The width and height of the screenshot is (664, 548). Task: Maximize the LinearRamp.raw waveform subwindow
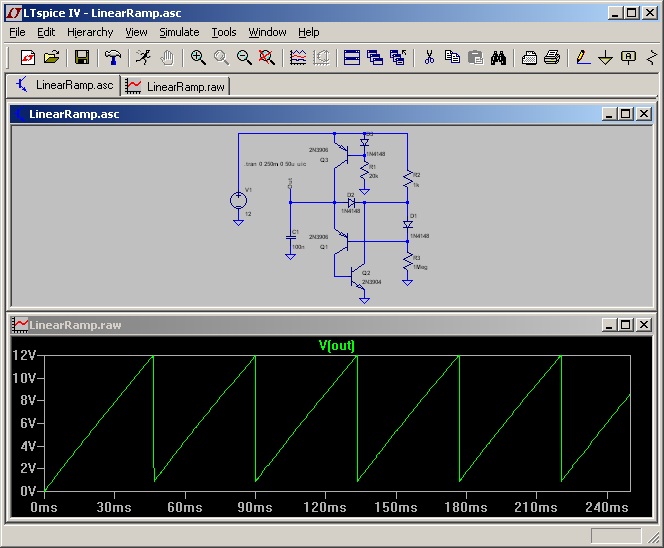pos(625,325)
